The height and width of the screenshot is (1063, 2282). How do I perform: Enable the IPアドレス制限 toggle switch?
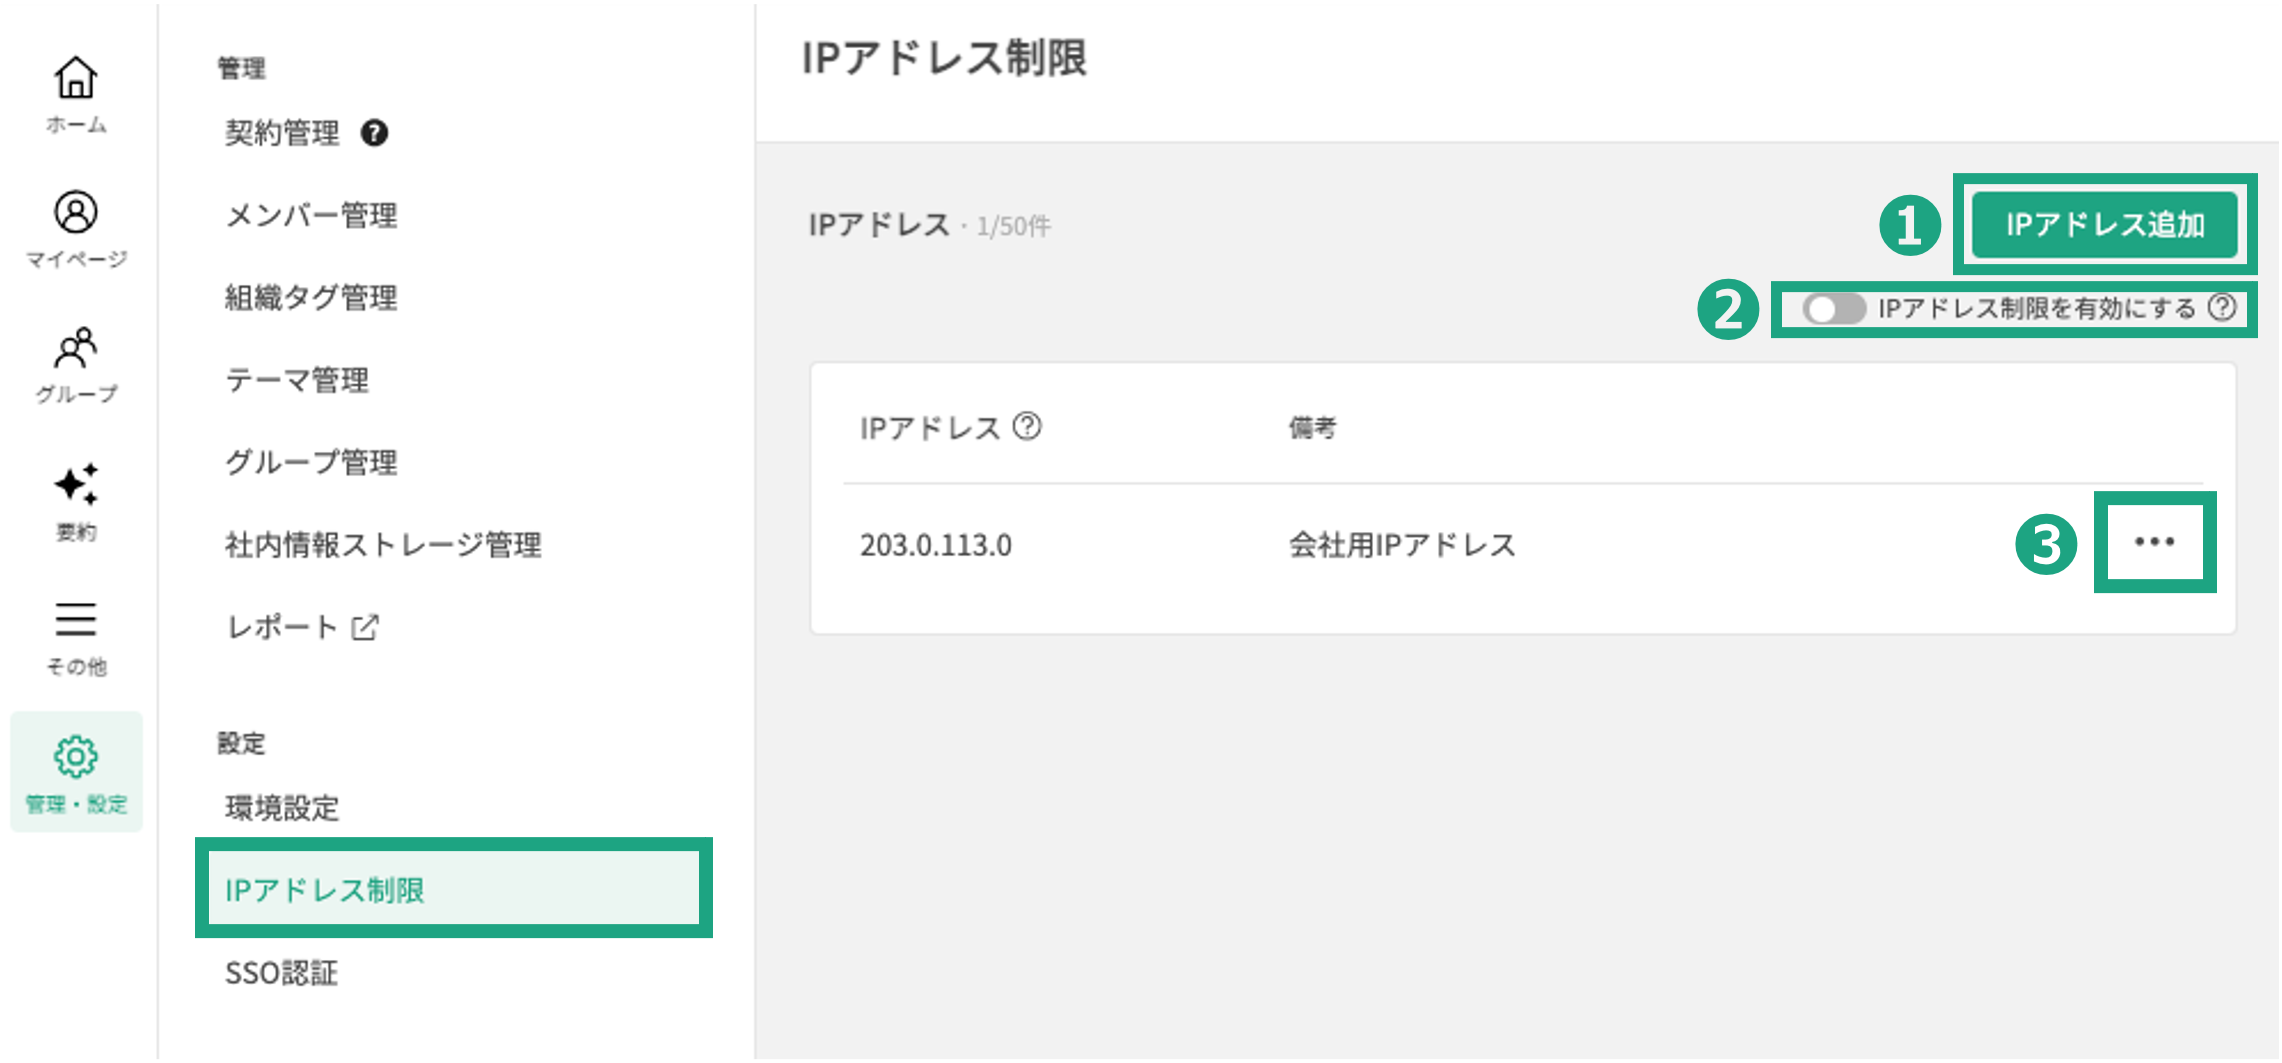click(x=1833, y=309)
